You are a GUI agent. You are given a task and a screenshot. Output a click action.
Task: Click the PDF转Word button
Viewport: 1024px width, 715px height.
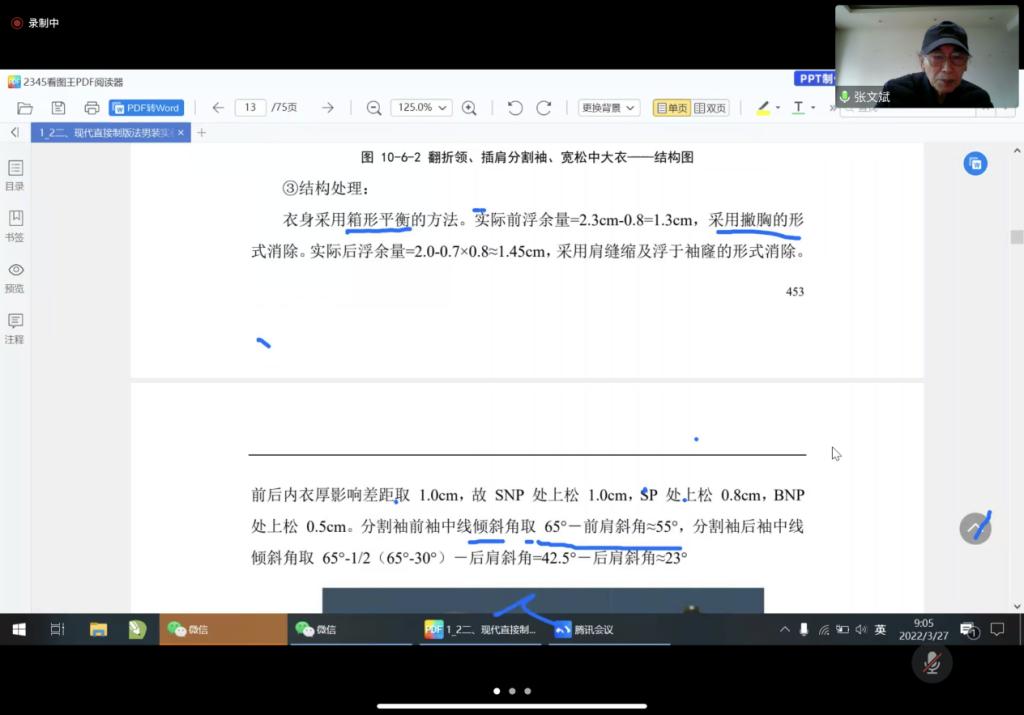click(x=146, y=108)
